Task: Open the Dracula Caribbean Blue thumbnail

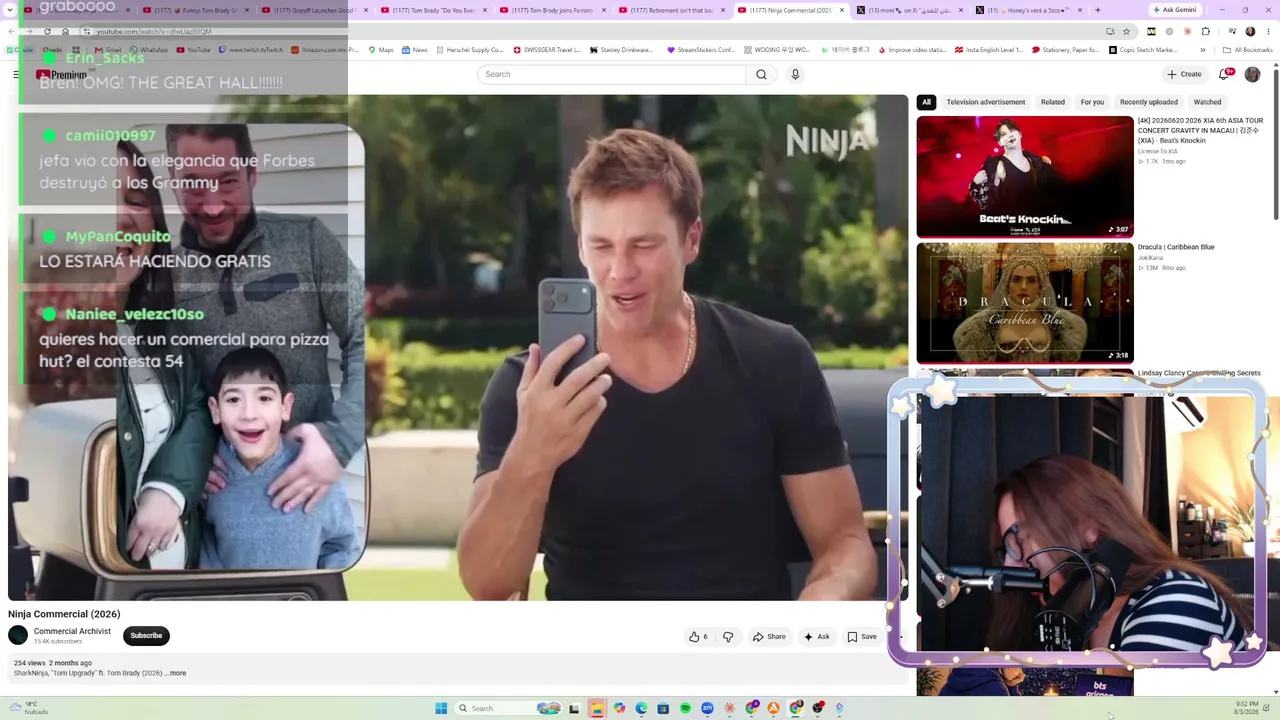Action: (x=1025, y=303)
